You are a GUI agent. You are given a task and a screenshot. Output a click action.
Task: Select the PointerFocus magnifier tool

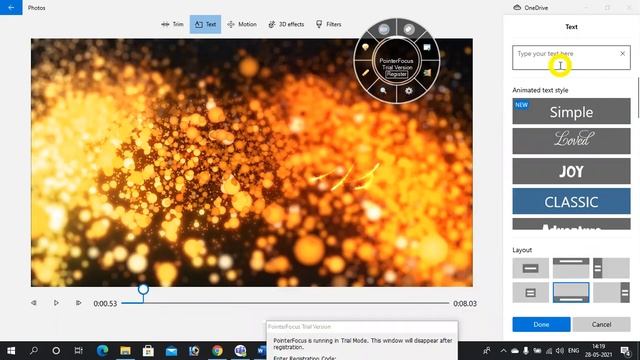(383, 91)
